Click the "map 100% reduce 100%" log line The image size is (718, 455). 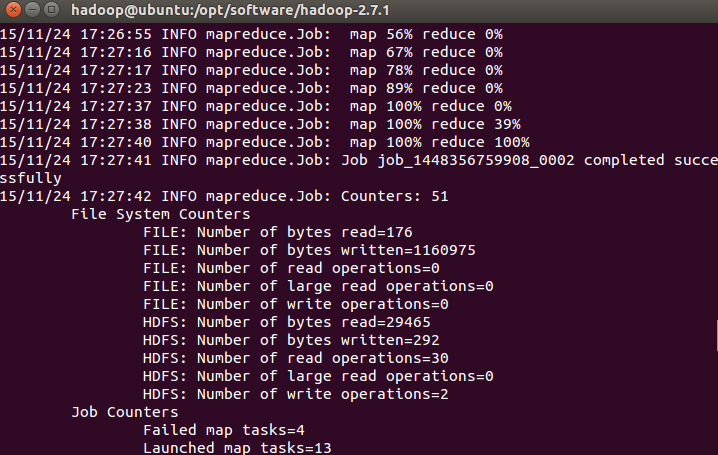coord(439,142)
